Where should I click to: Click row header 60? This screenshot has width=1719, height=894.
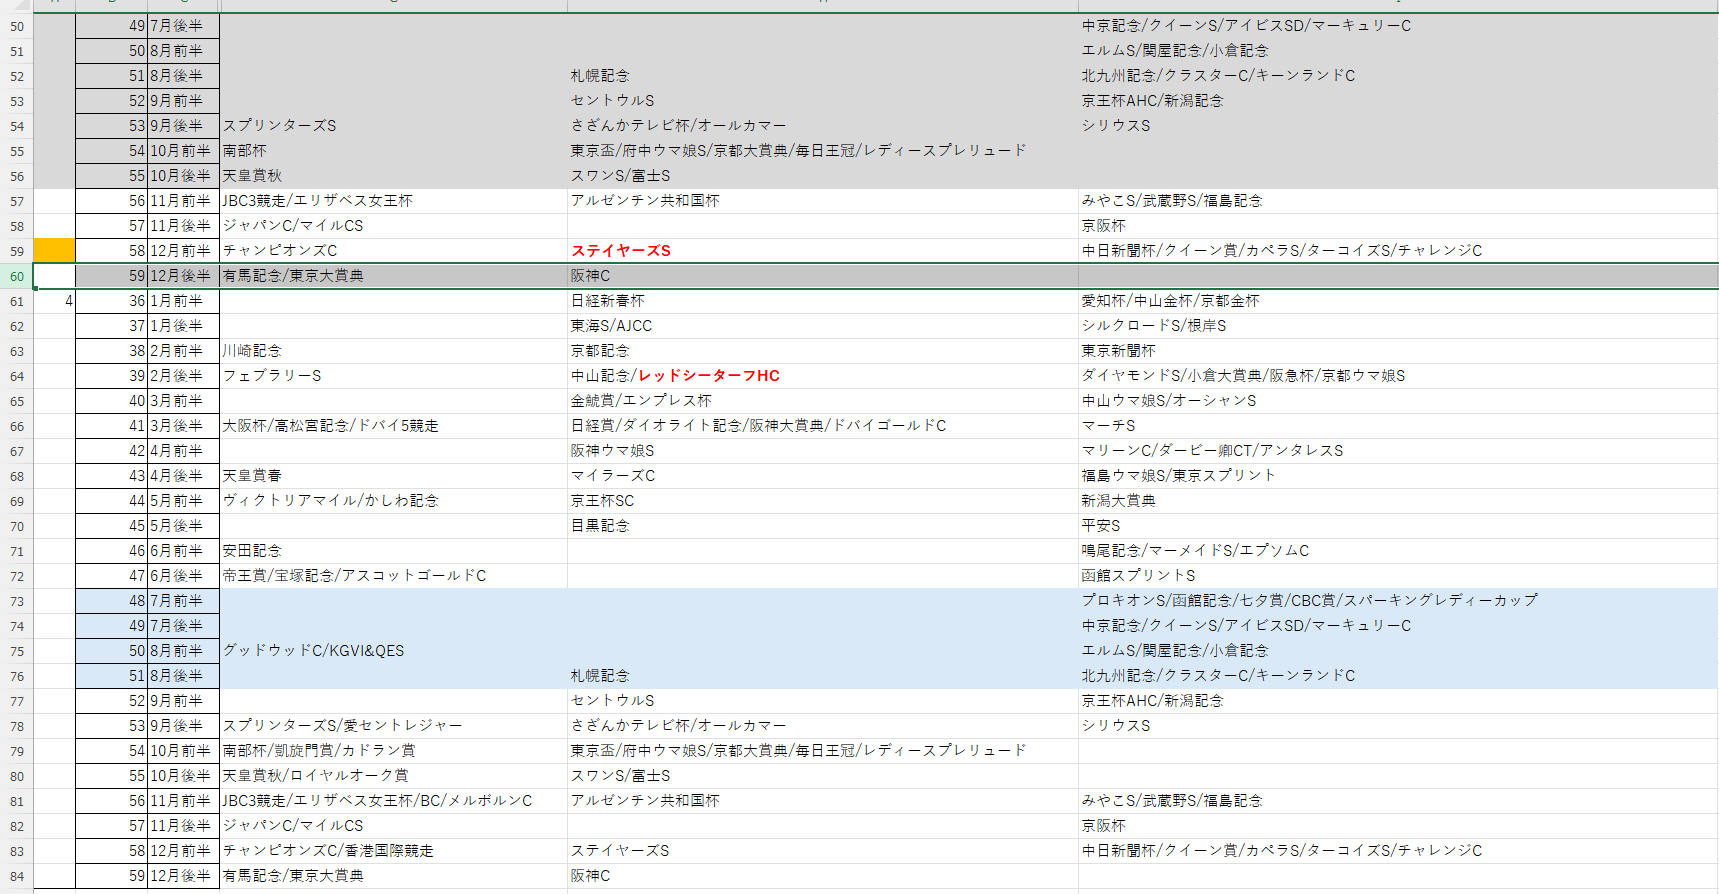point(17,276)
